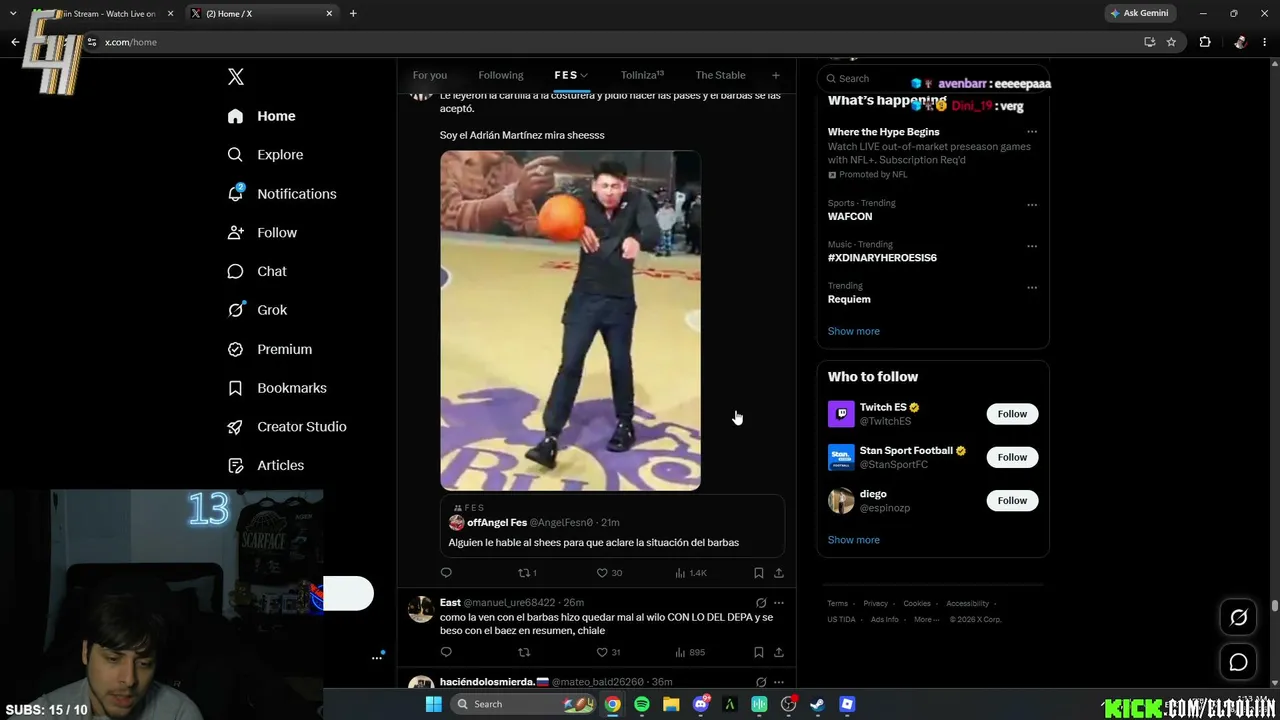Screen dimensions: 1280x720
Task: Show more accounts in Who to follow
Action: 854,540
